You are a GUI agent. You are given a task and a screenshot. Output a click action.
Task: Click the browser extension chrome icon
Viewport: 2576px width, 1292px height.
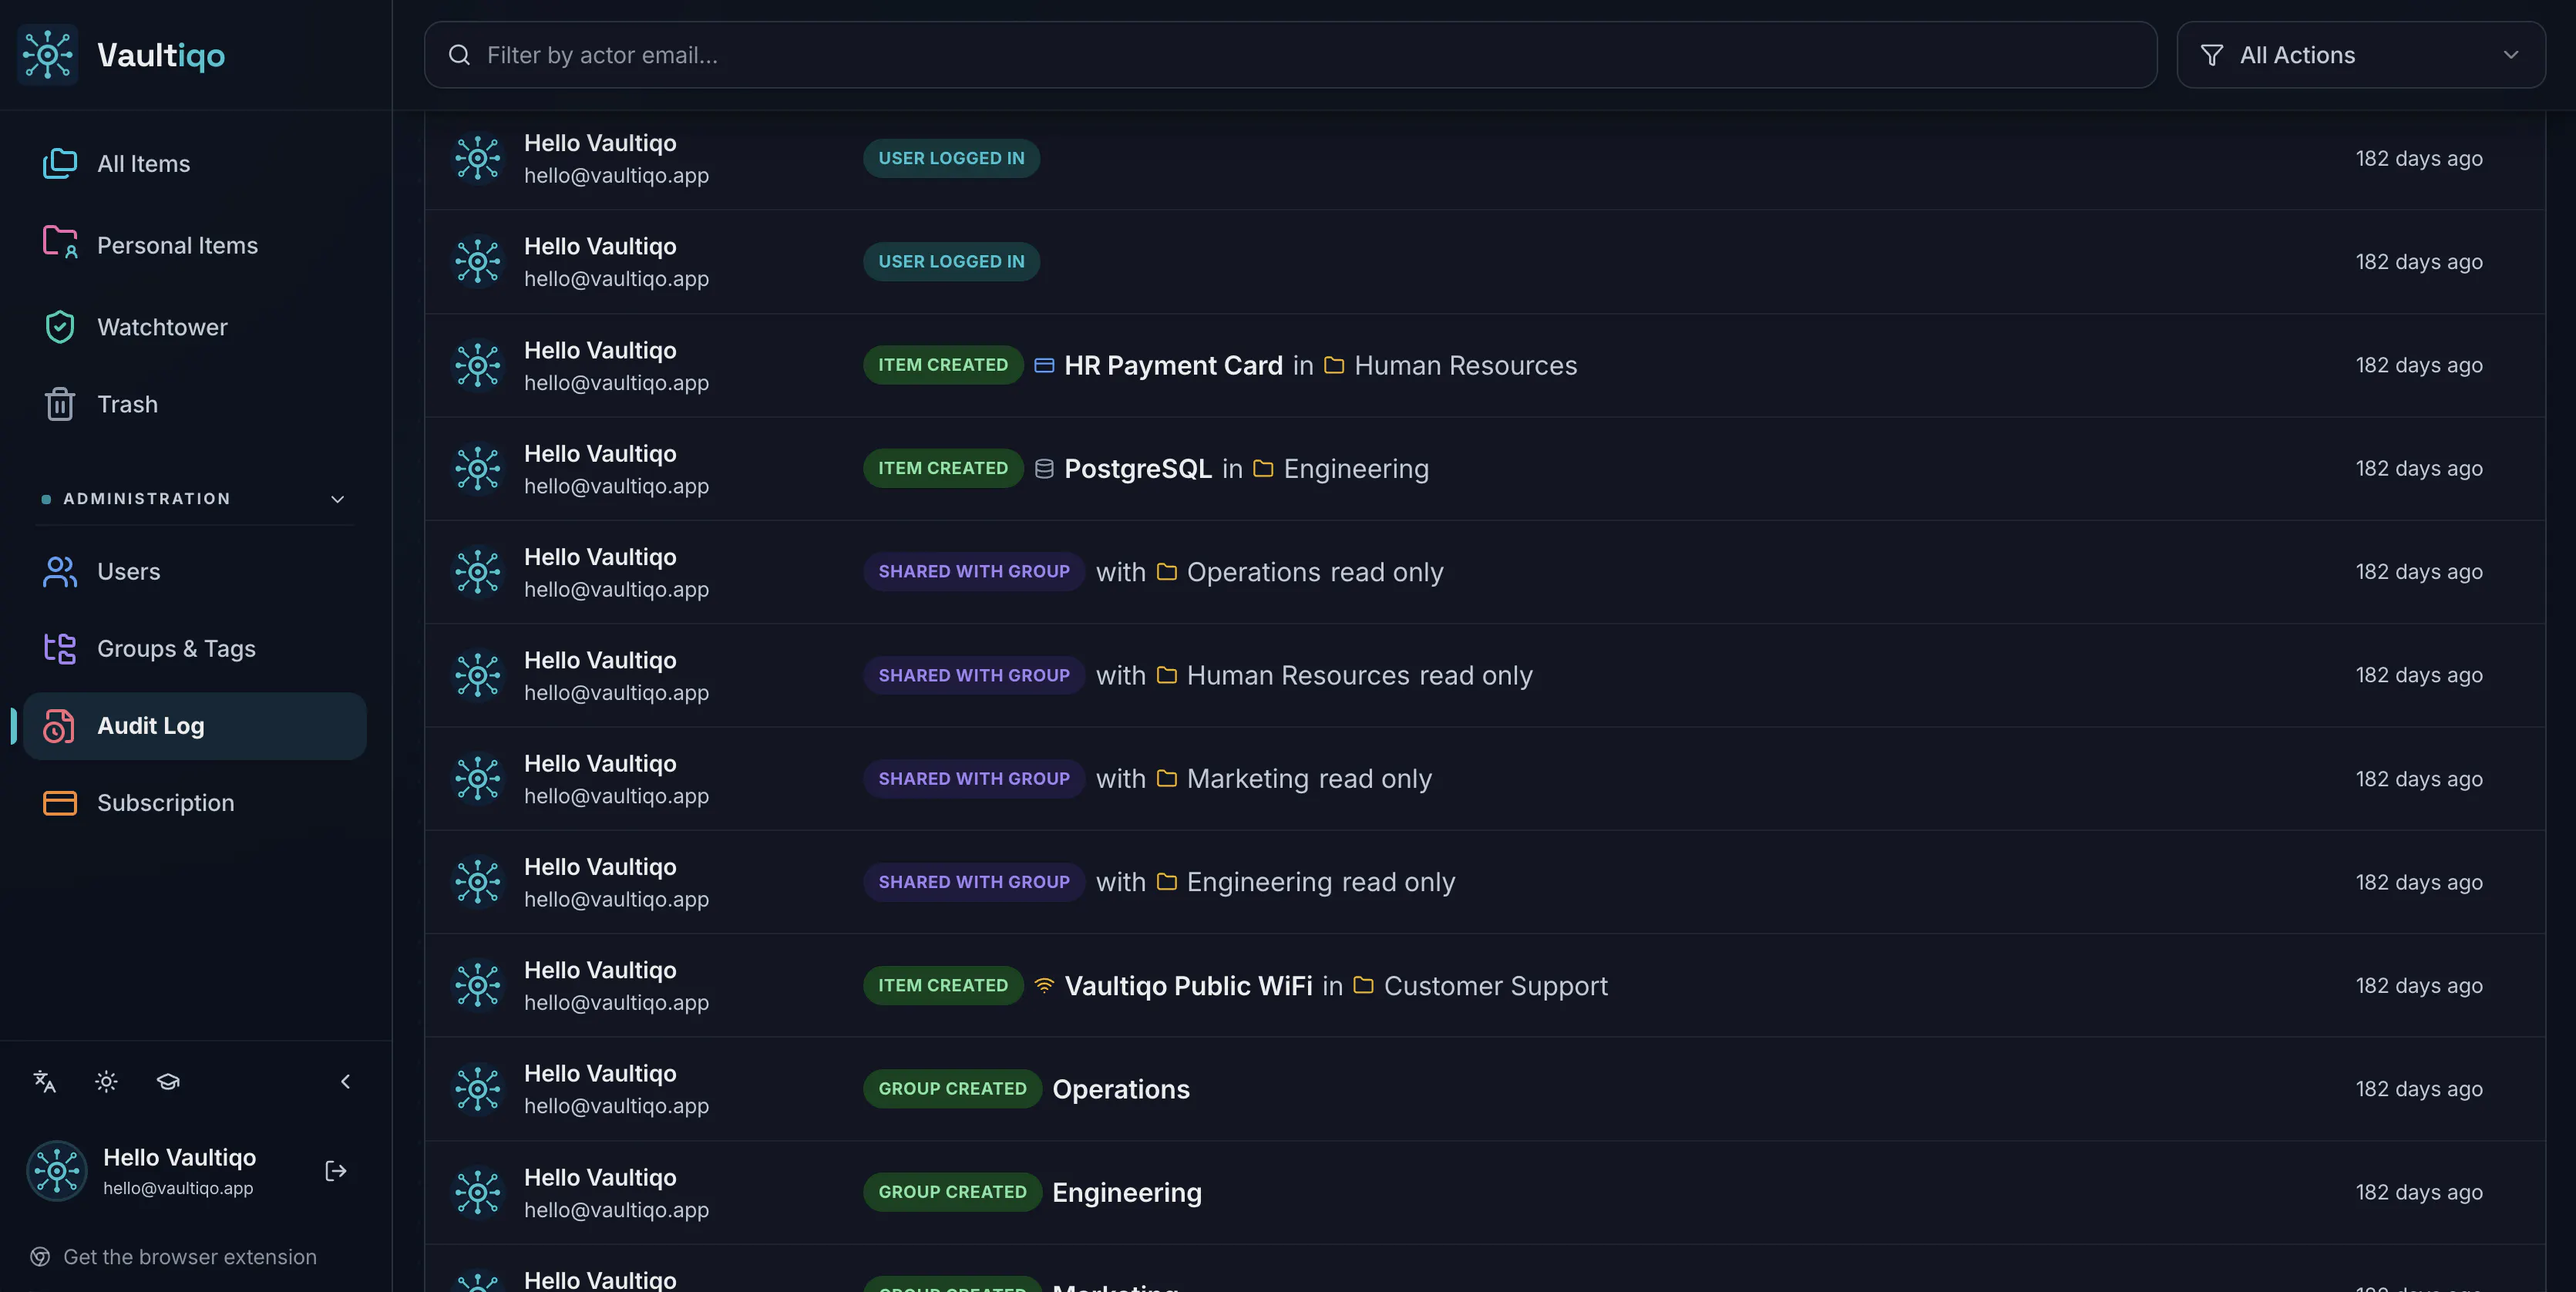(x=40, y=1257)
